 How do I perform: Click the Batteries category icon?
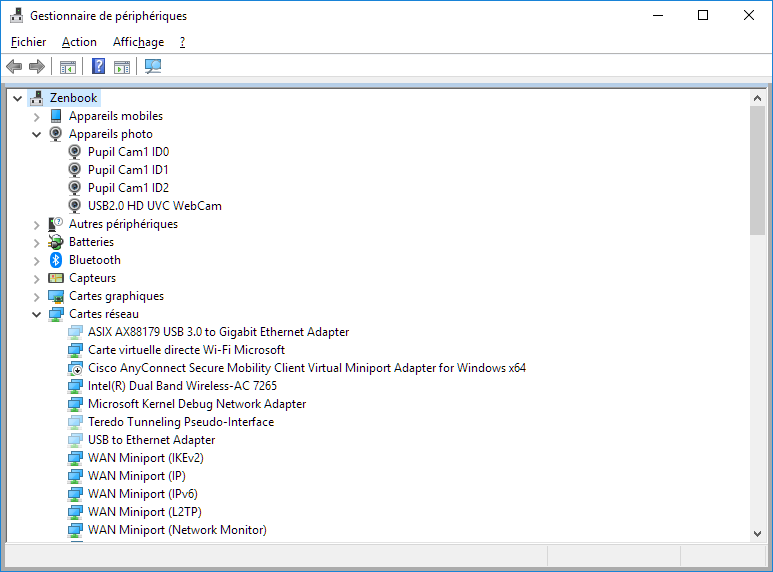[x=56, y=242]
